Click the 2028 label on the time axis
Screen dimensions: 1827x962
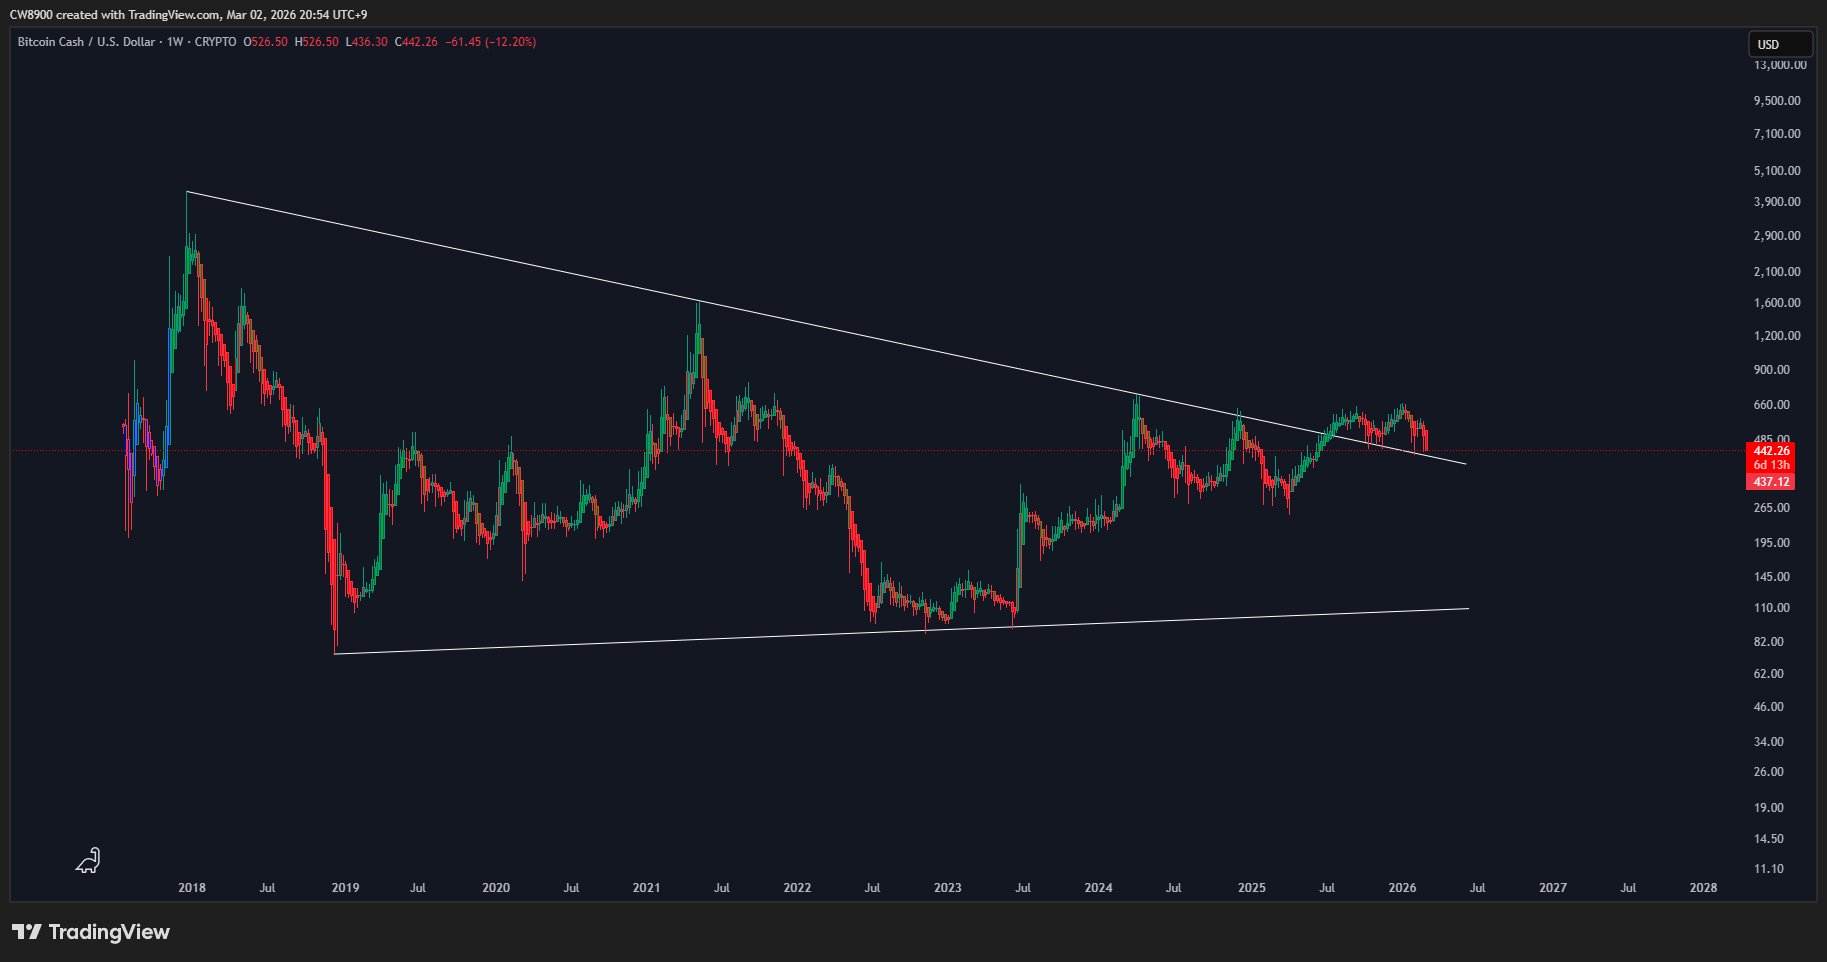pyautogui.click(x=1704, y=888)
